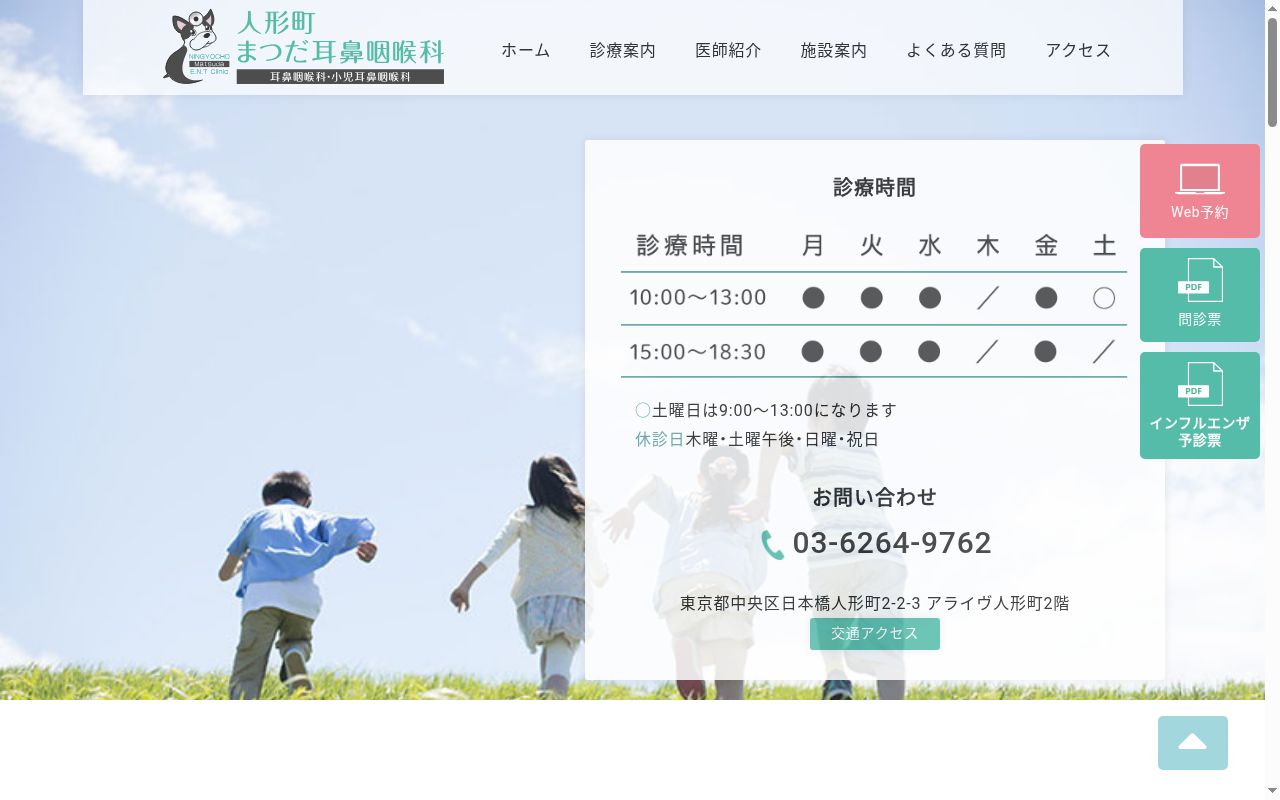Click phone number 03-6264-9762
This screenshot has width=1280, height=800.
pos(892,543)
